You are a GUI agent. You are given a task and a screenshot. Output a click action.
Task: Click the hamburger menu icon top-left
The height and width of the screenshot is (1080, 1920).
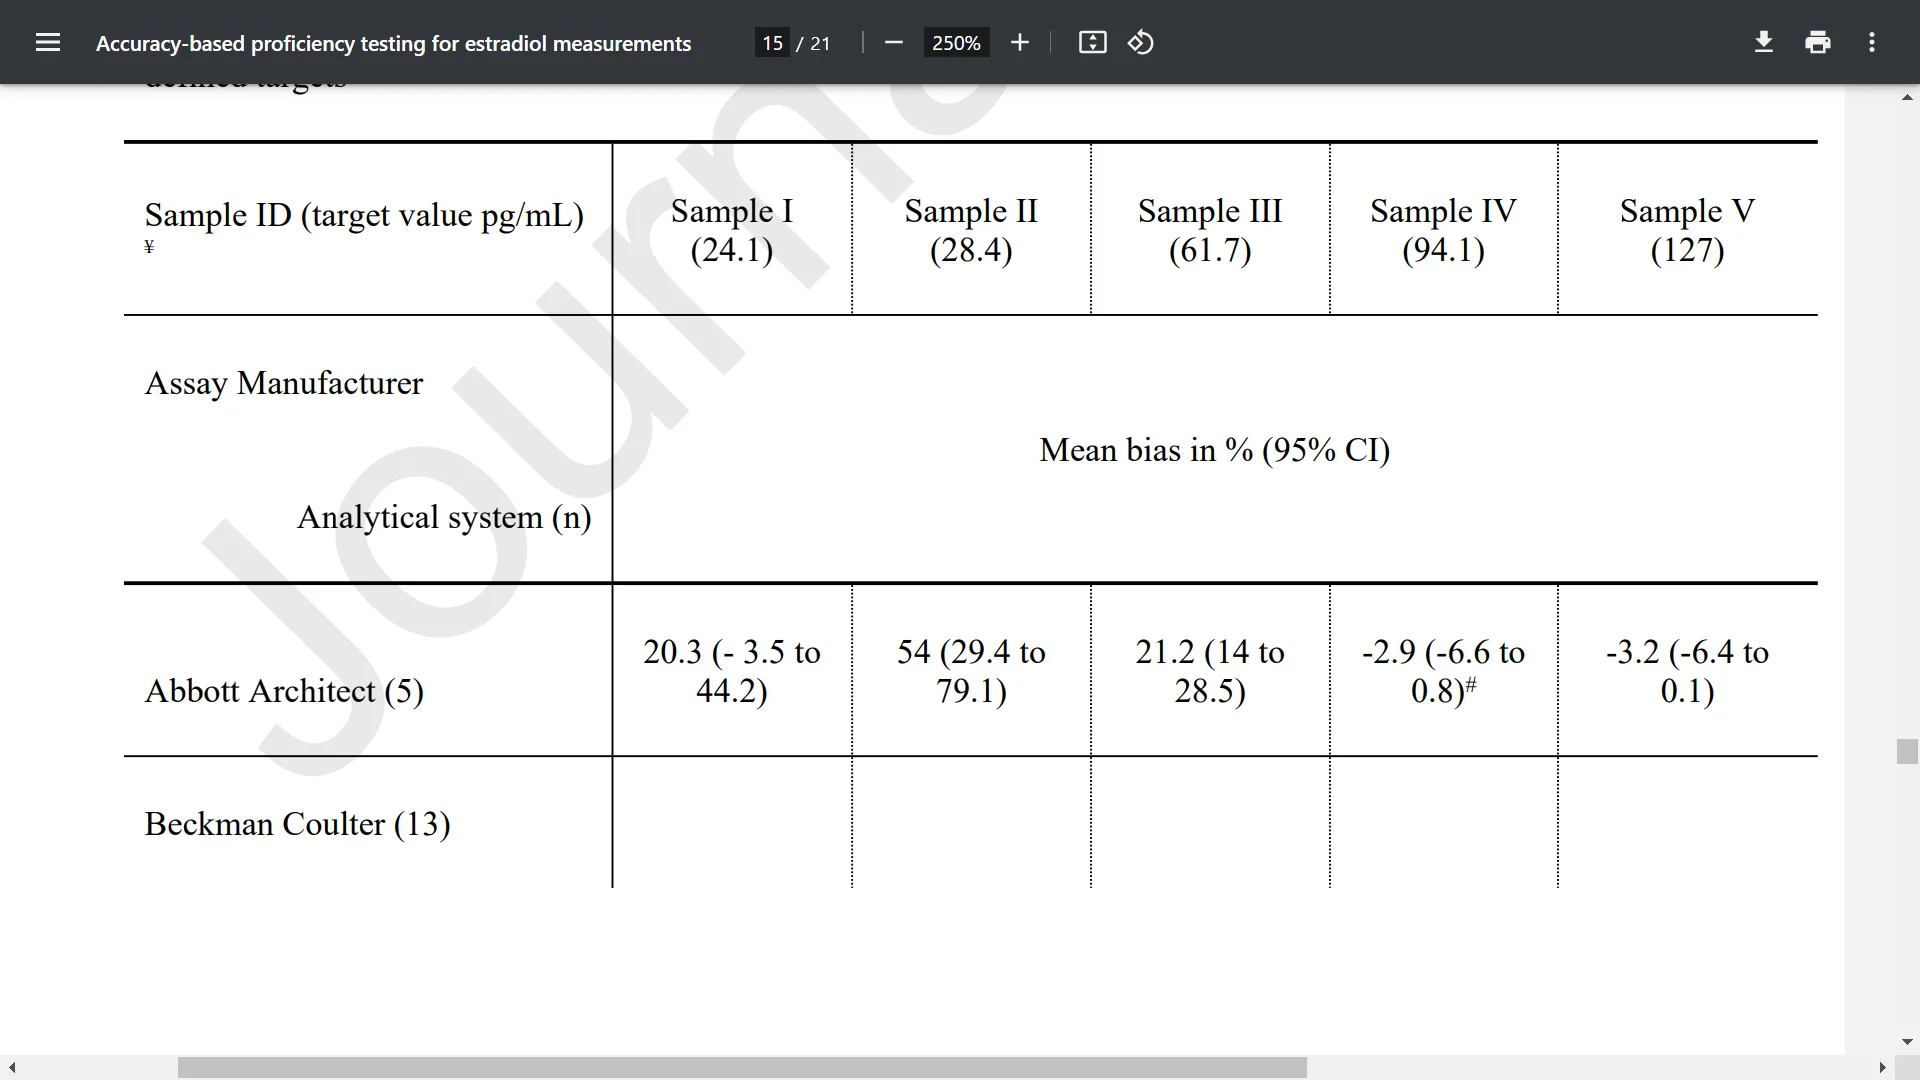click(46, 42)
